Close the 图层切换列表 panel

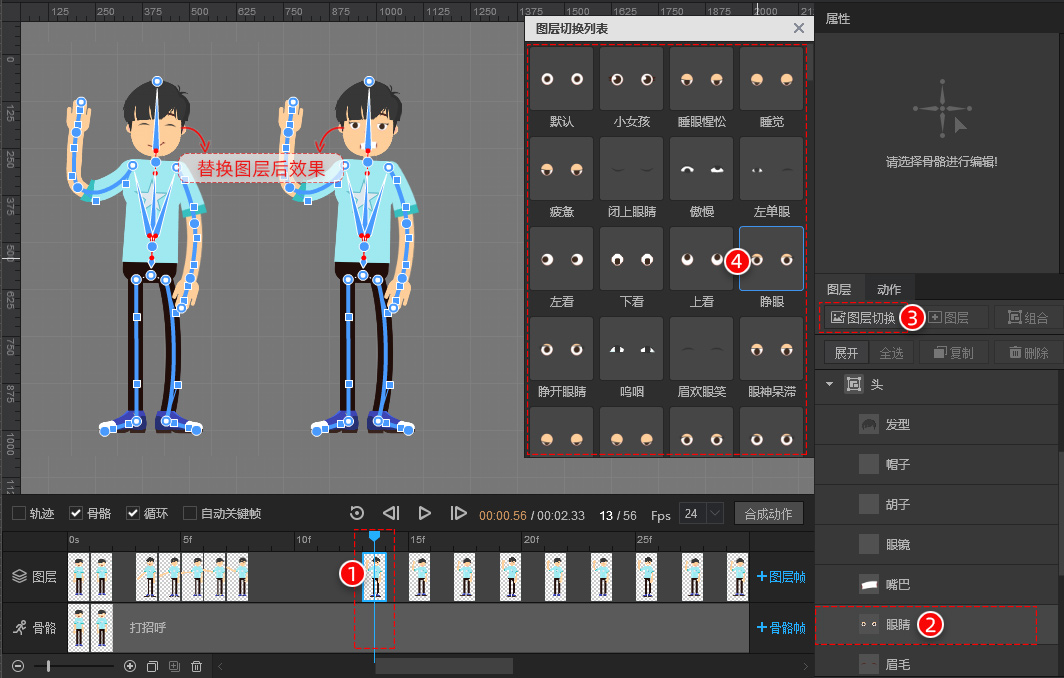tap(799, 28)
